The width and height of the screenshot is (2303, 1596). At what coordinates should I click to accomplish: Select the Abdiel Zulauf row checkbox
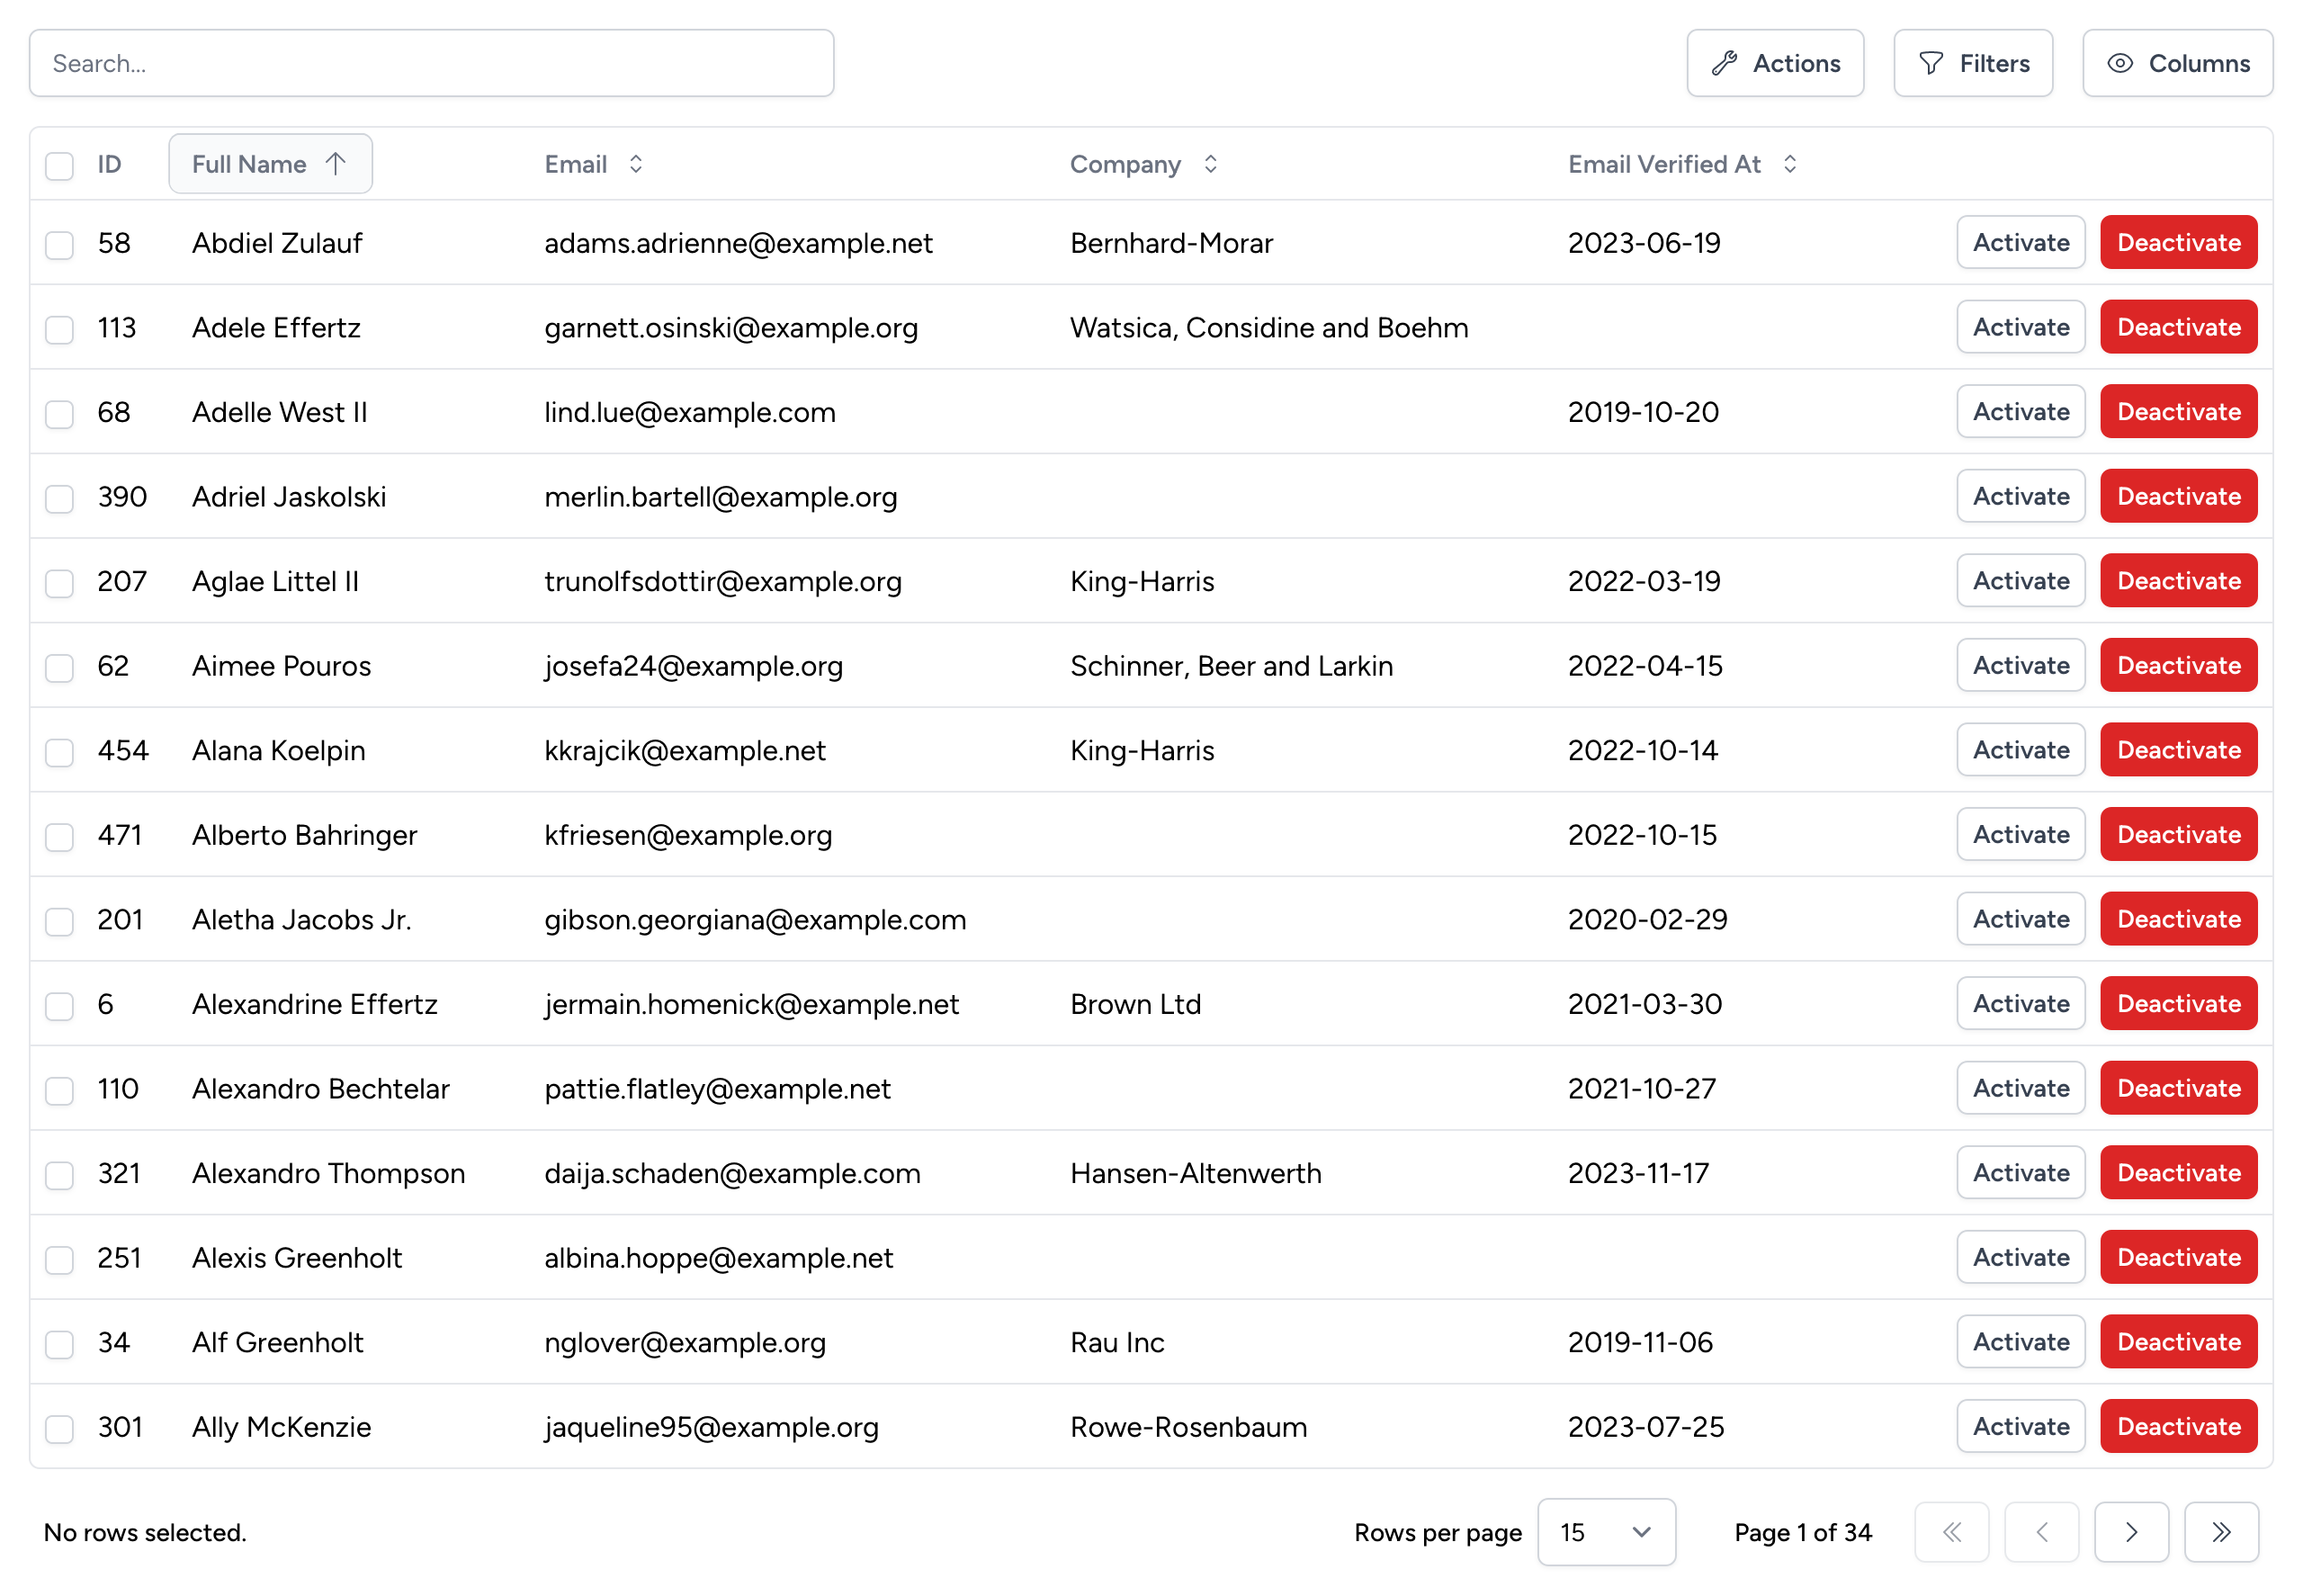[x=60, y=244]
